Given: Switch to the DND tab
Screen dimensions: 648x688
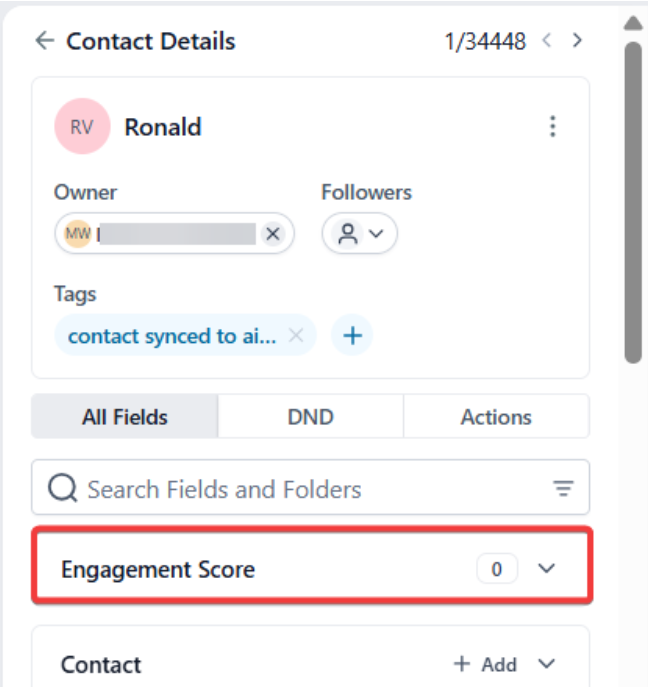Looking at the screenshot, I should pyautogui.click(x=310, y=417).
